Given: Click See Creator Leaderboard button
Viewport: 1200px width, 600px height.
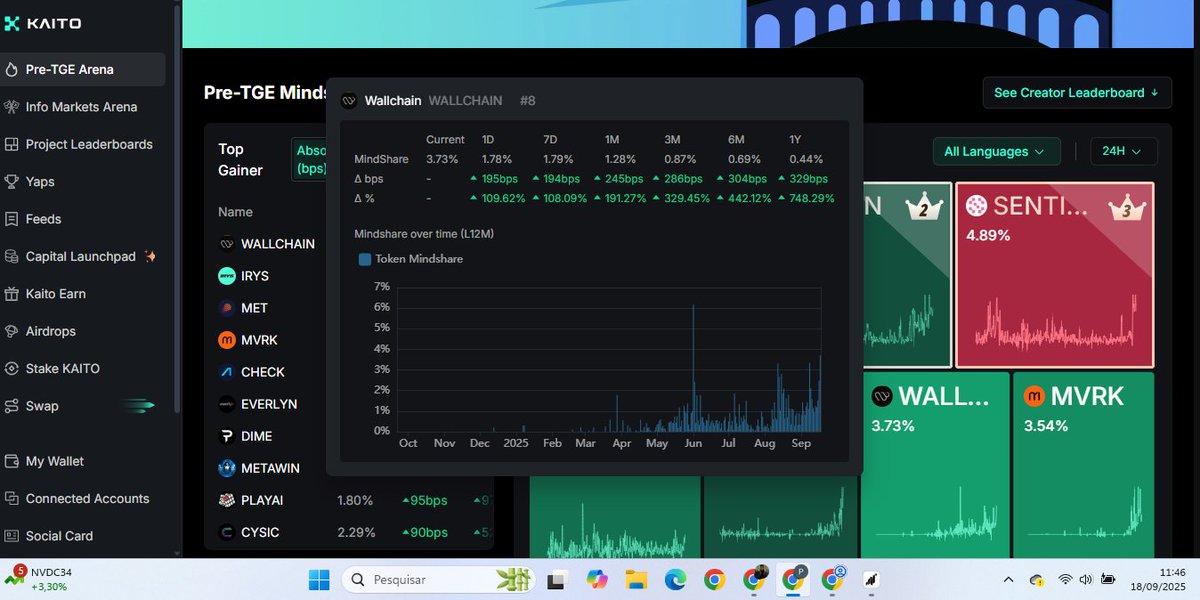Looking at the screenshot, I should [1076, 93].
